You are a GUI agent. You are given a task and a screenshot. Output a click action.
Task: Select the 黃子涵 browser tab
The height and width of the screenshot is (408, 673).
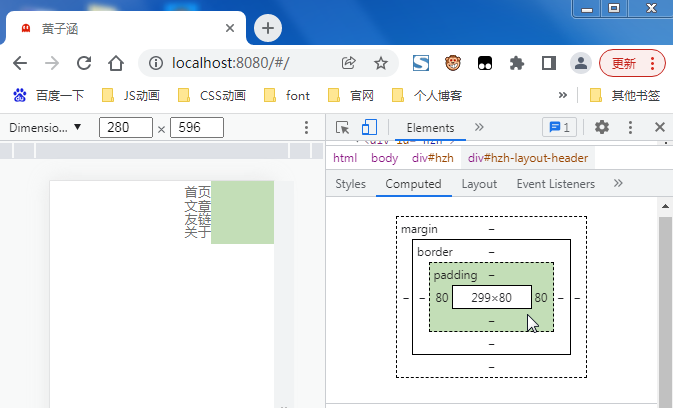click(x=126, y=28)
